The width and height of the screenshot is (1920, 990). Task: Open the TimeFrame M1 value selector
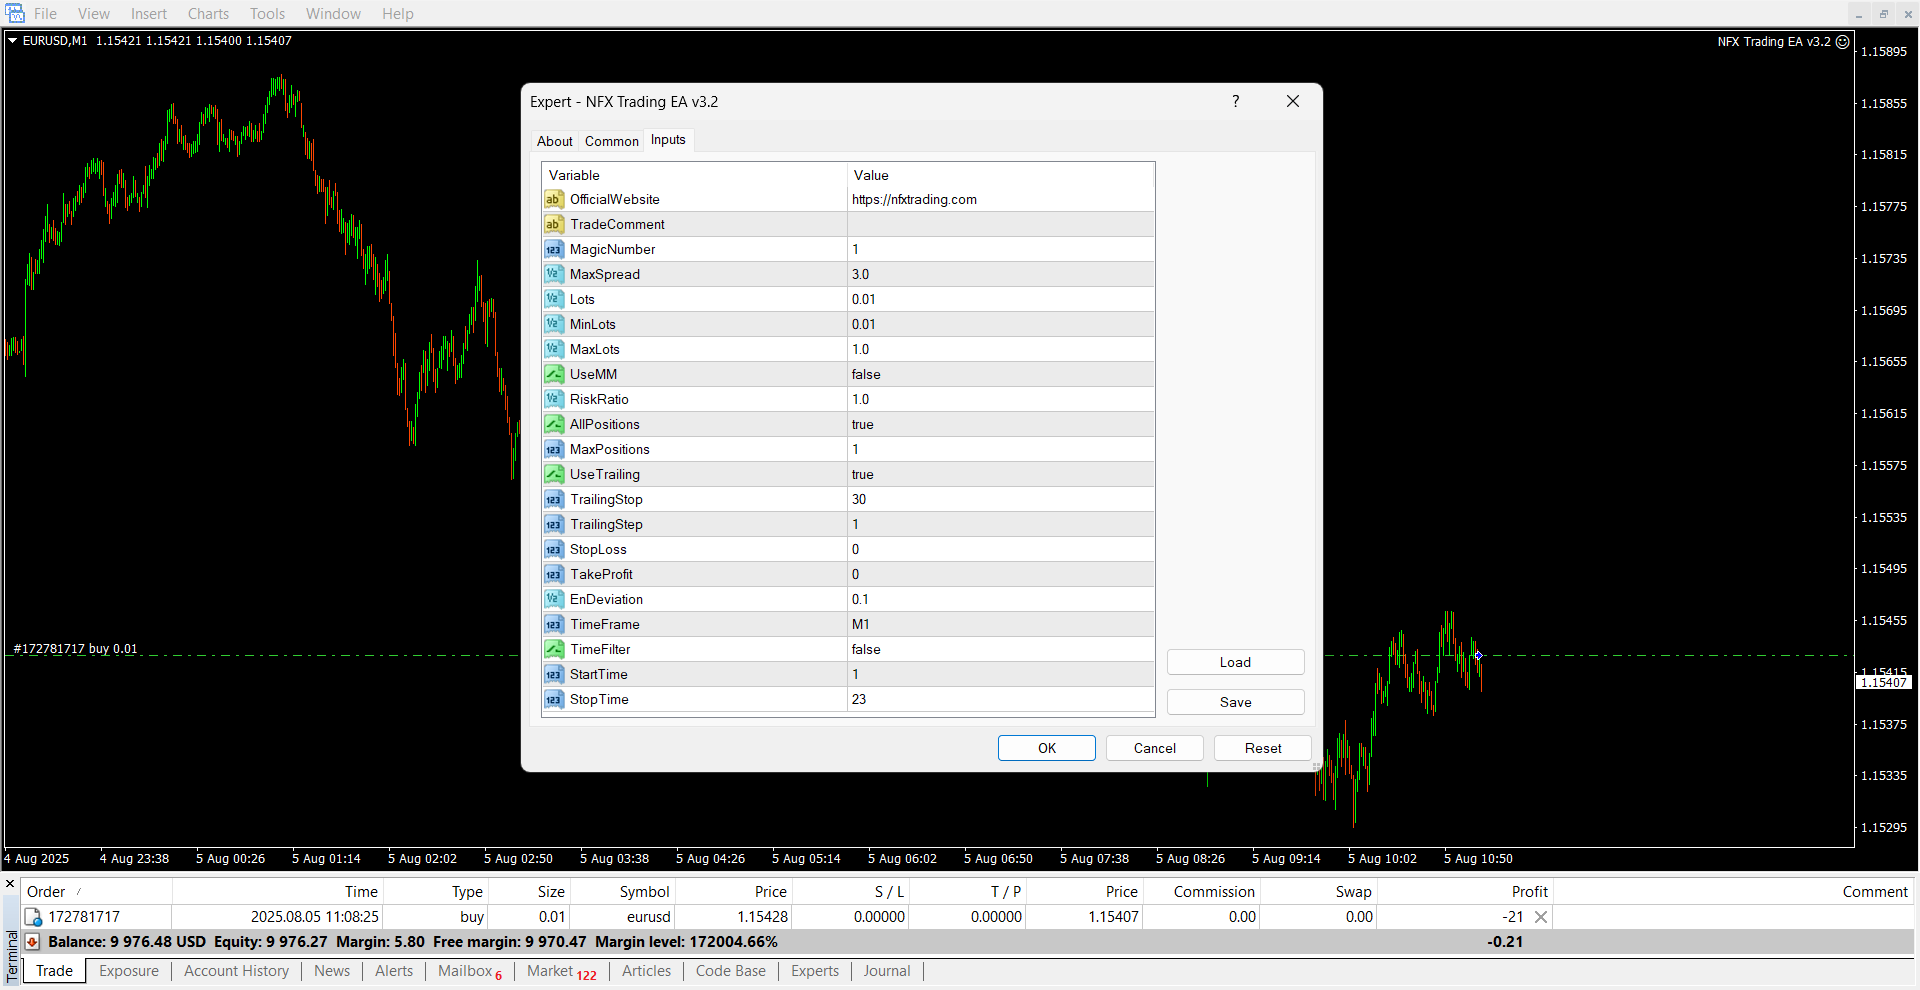(x=1000, y=625)
